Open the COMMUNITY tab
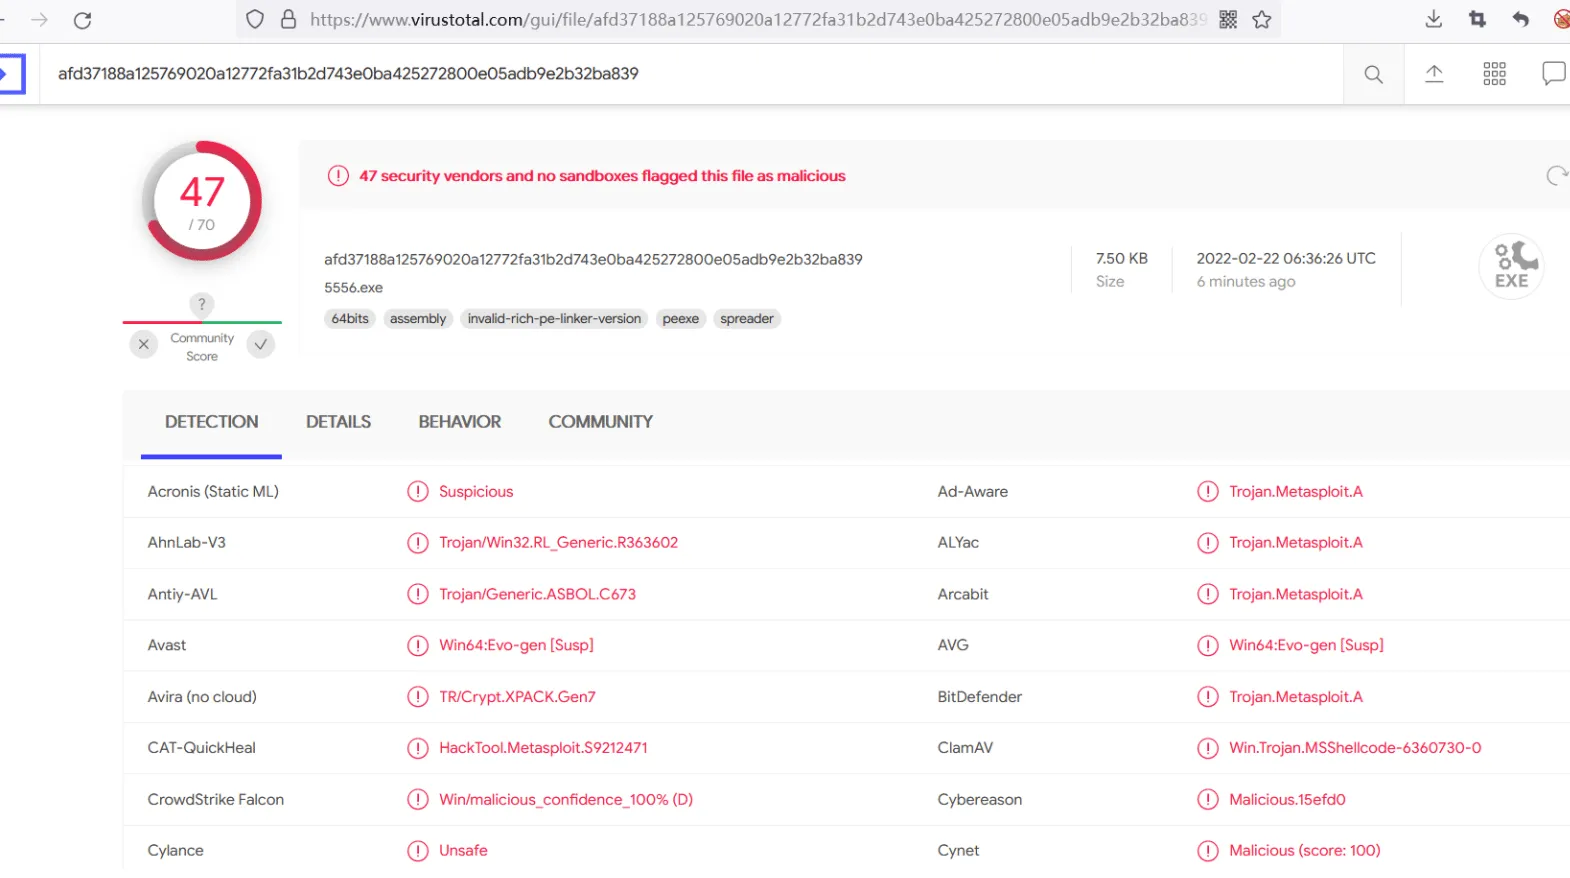Viewport: 1570px width, 878px height. pos(601,422)
